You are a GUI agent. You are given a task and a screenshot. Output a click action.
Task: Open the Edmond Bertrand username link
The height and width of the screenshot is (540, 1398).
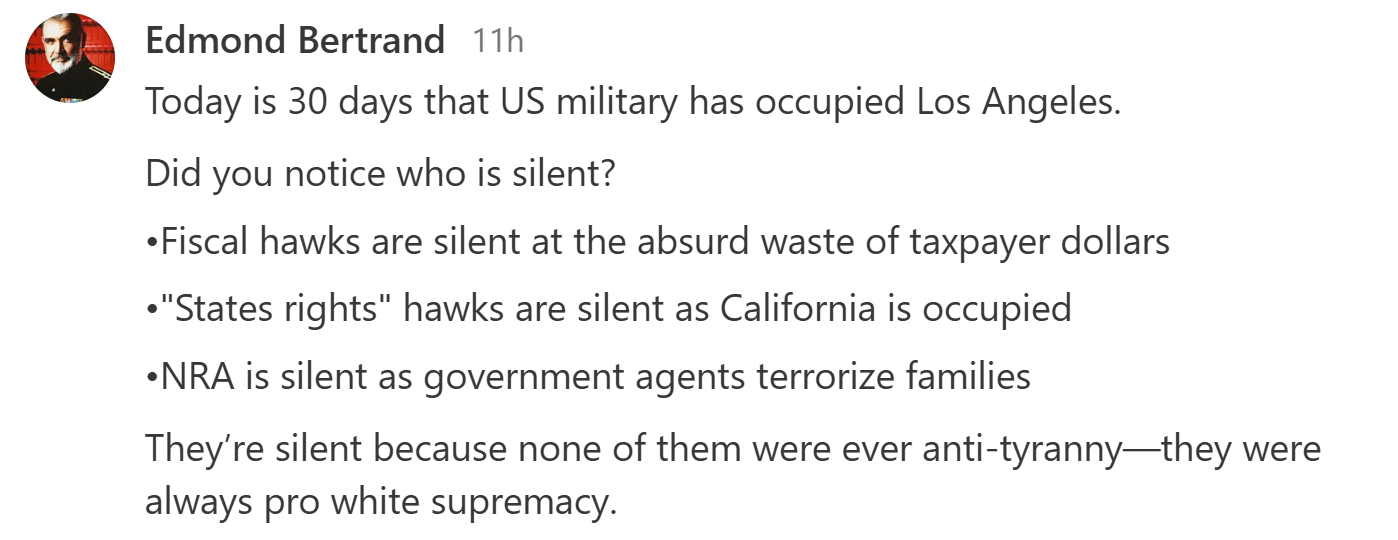295,41
